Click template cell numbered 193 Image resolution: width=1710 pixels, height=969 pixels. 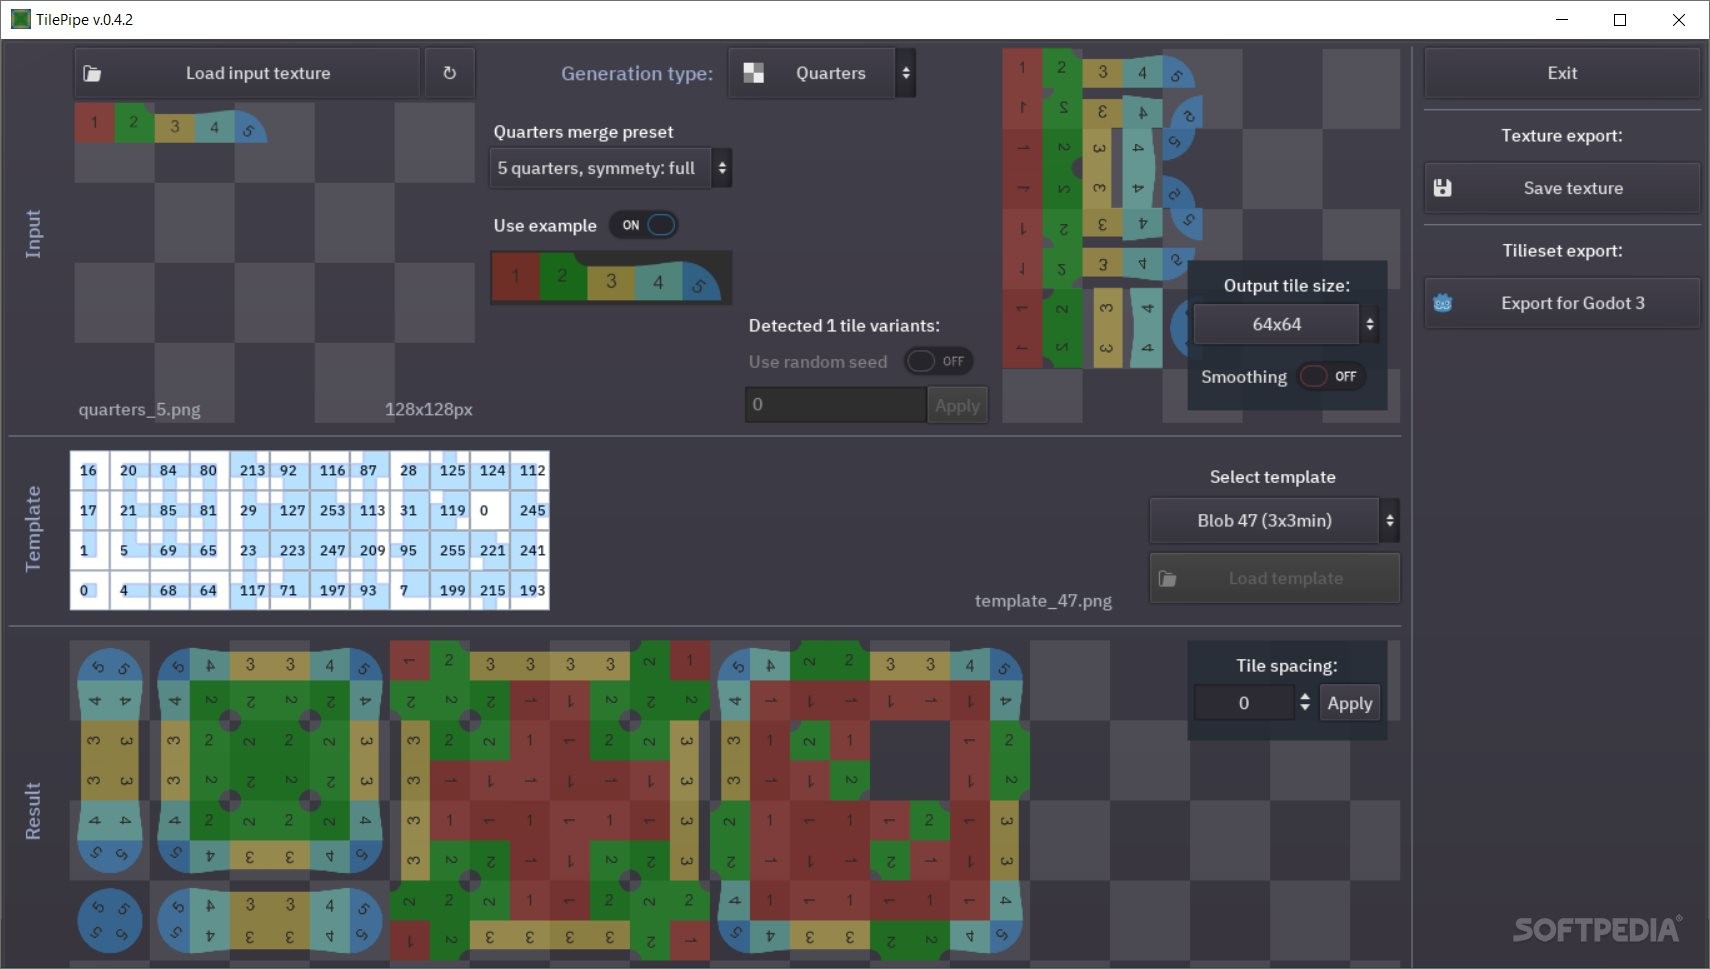tap(530, 590)
